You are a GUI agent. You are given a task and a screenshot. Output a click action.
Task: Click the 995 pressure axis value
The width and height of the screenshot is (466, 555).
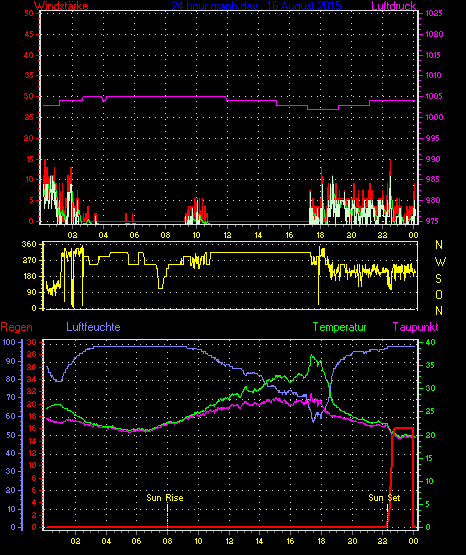pyautogui.click(x=433, y=138)
